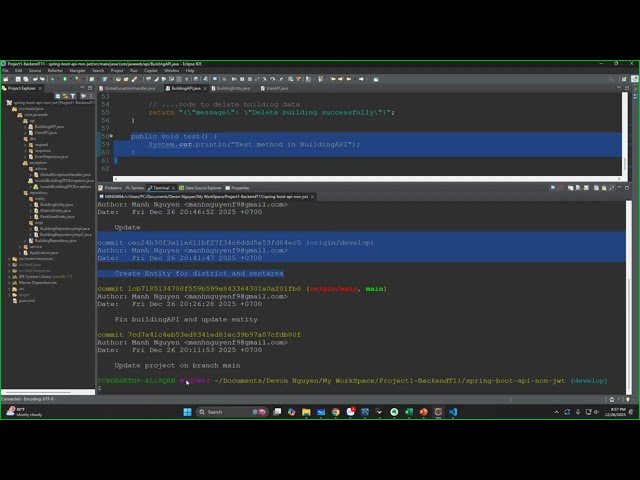Expand Maven Dependencies node

[9, 283]
